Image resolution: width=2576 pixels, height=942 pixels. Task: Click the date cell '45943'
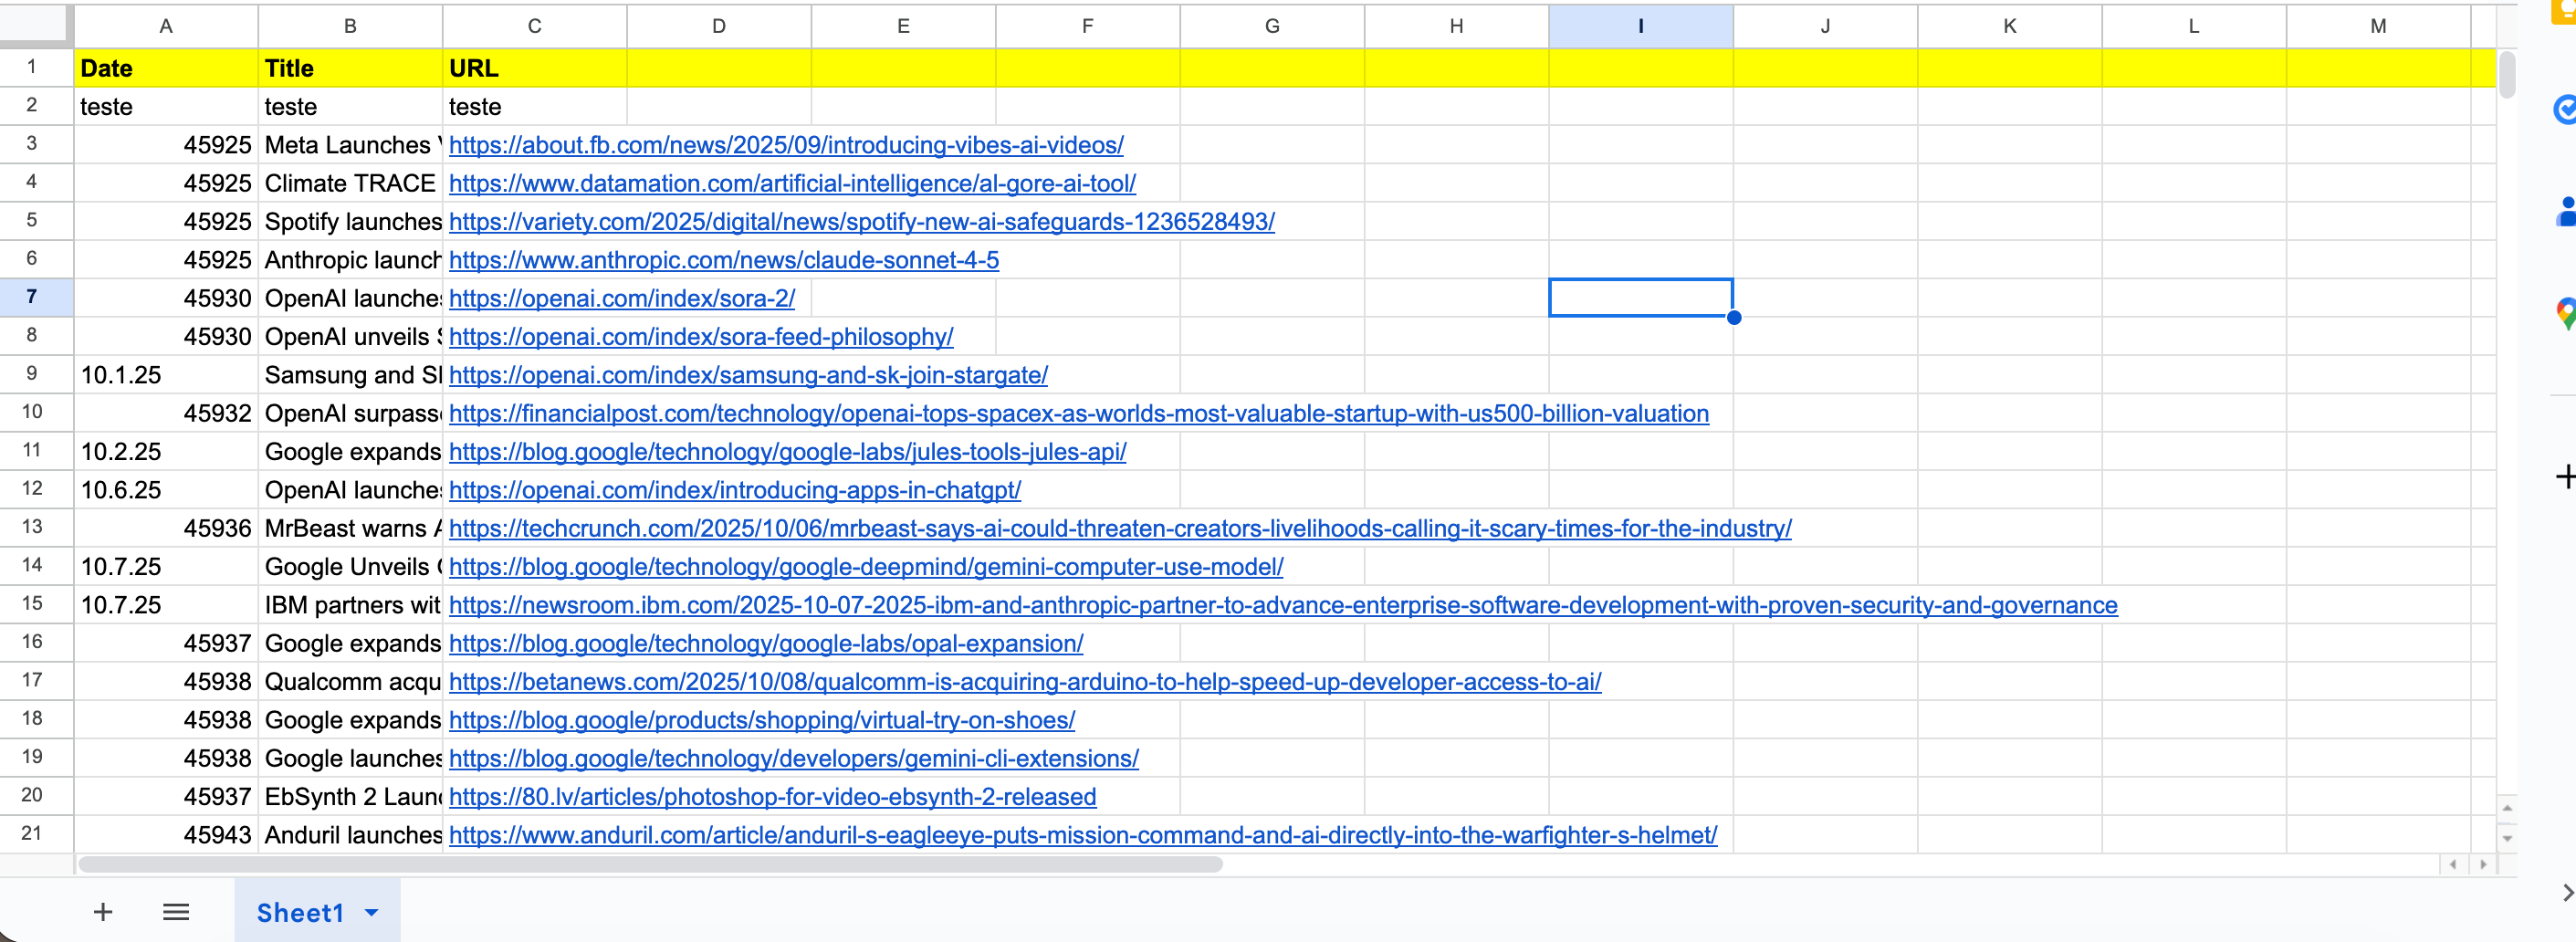coord(166,835)
